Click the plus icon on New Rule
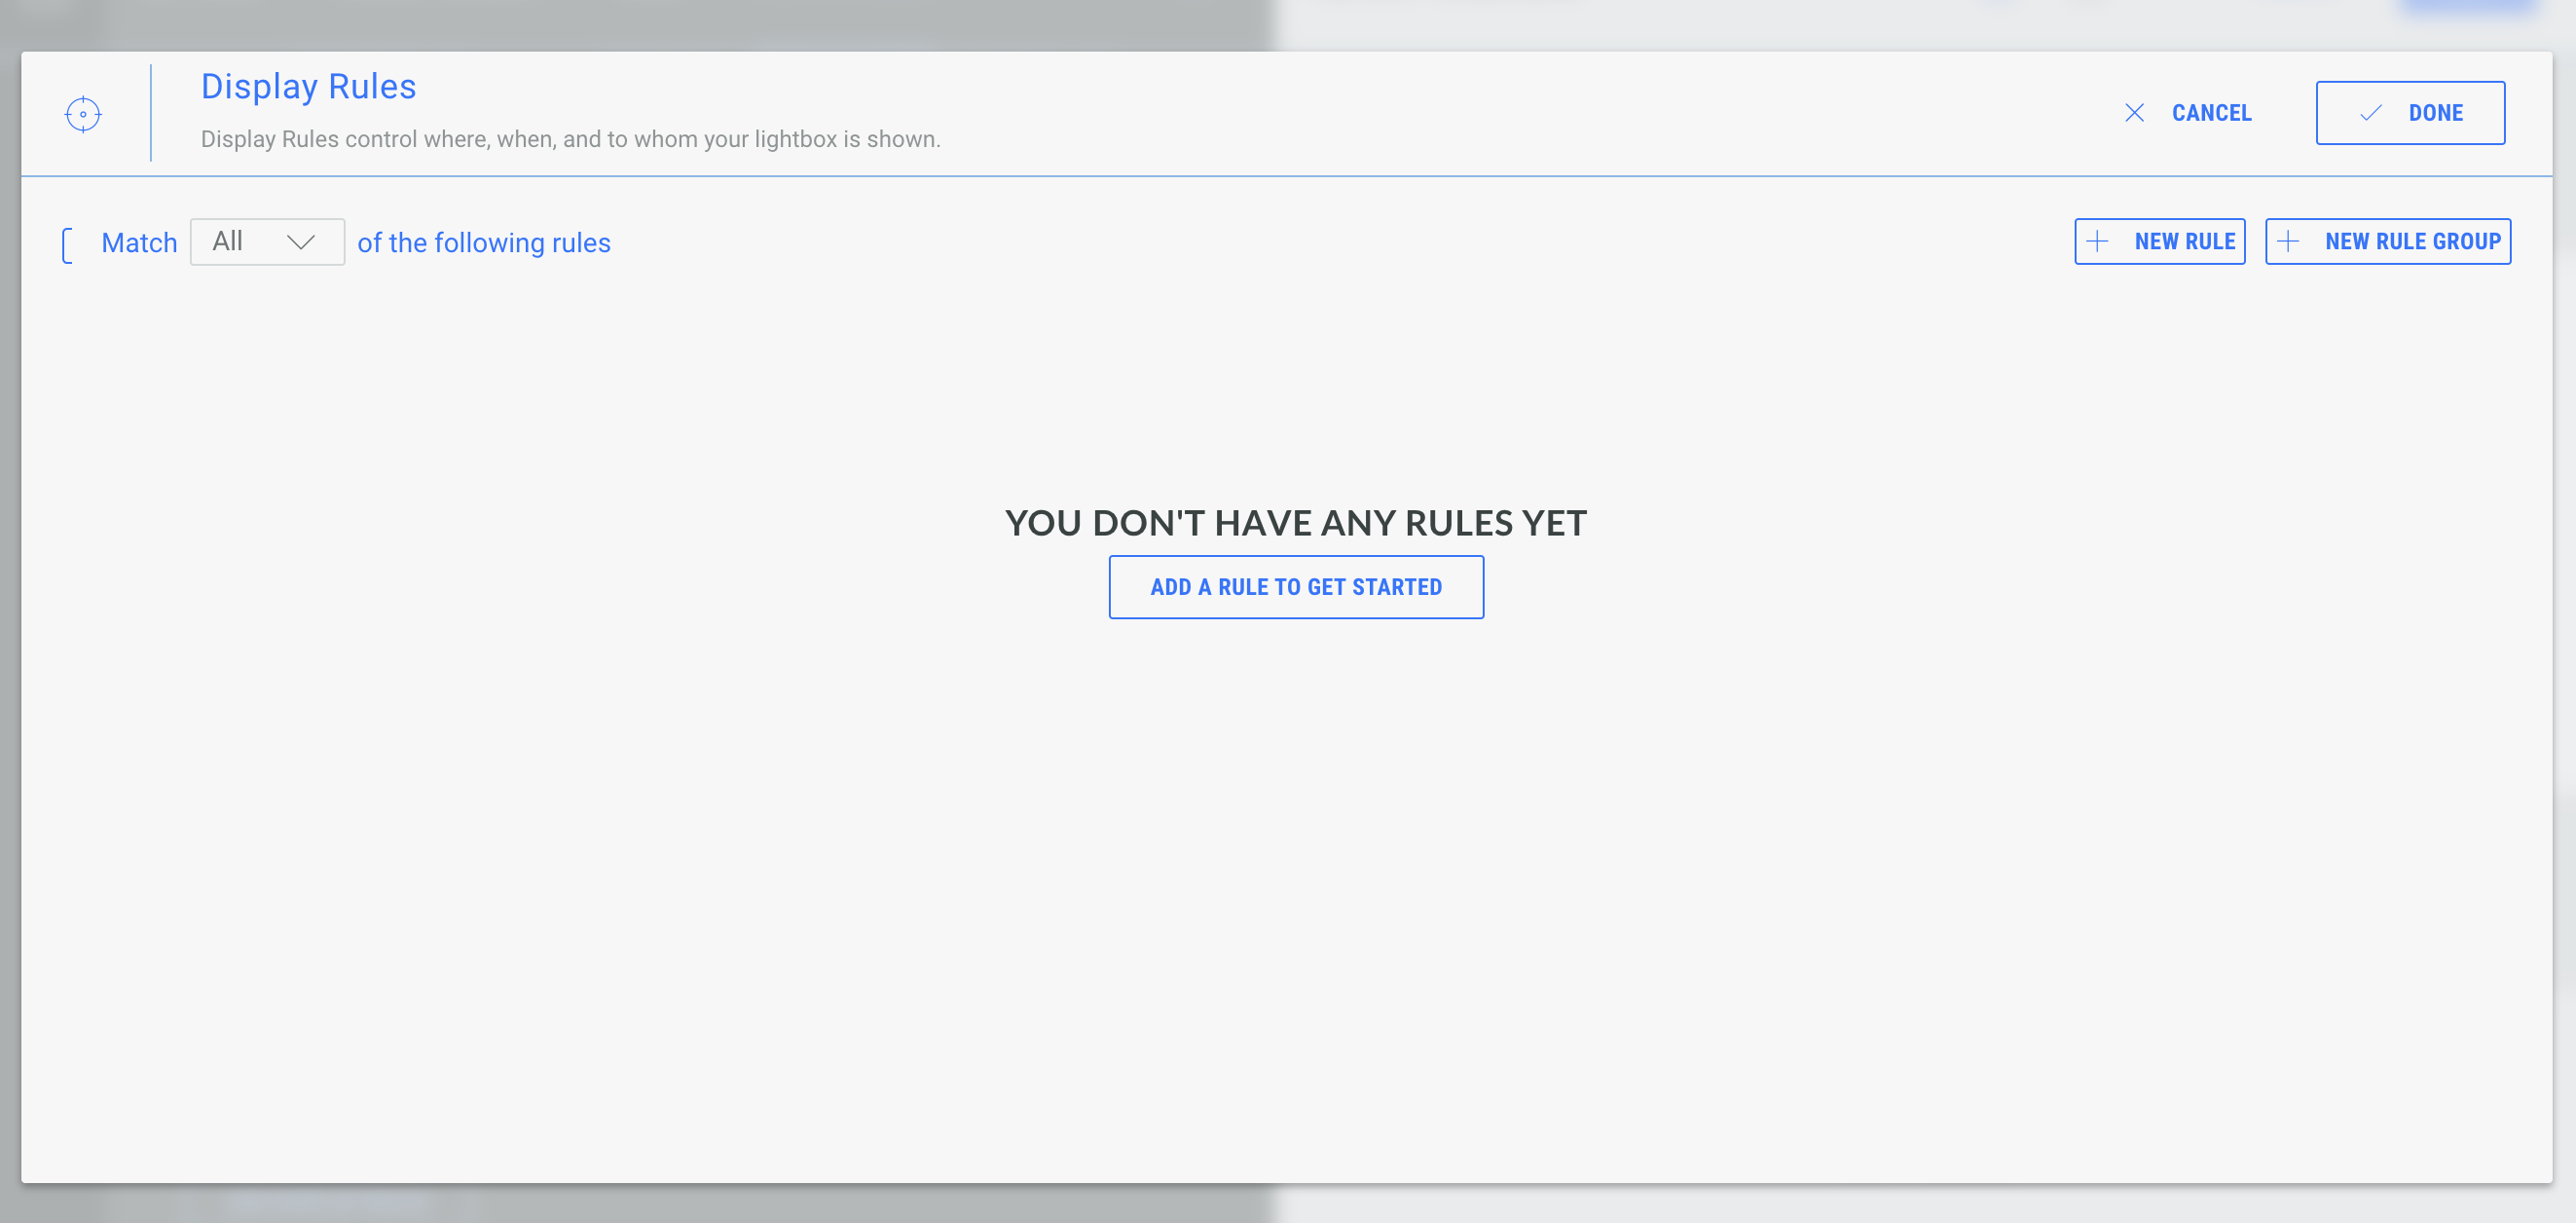This screenshot has width=2576, height=1223. tap(2097, 241)
